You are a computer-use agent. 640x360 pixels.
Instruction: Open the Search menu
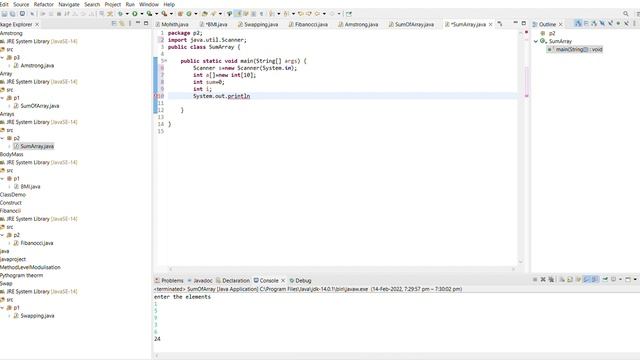[x=92, y=4]
